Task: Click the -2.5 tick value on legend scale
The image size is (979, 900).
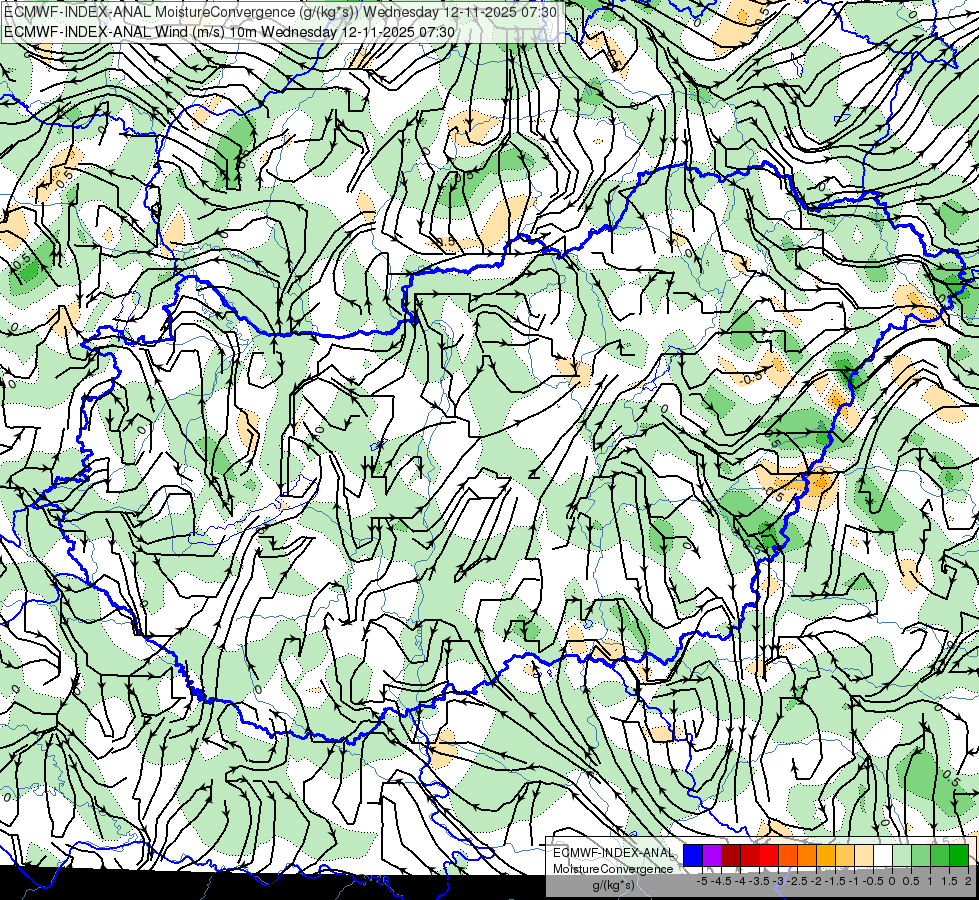Action: click(798, 881)
